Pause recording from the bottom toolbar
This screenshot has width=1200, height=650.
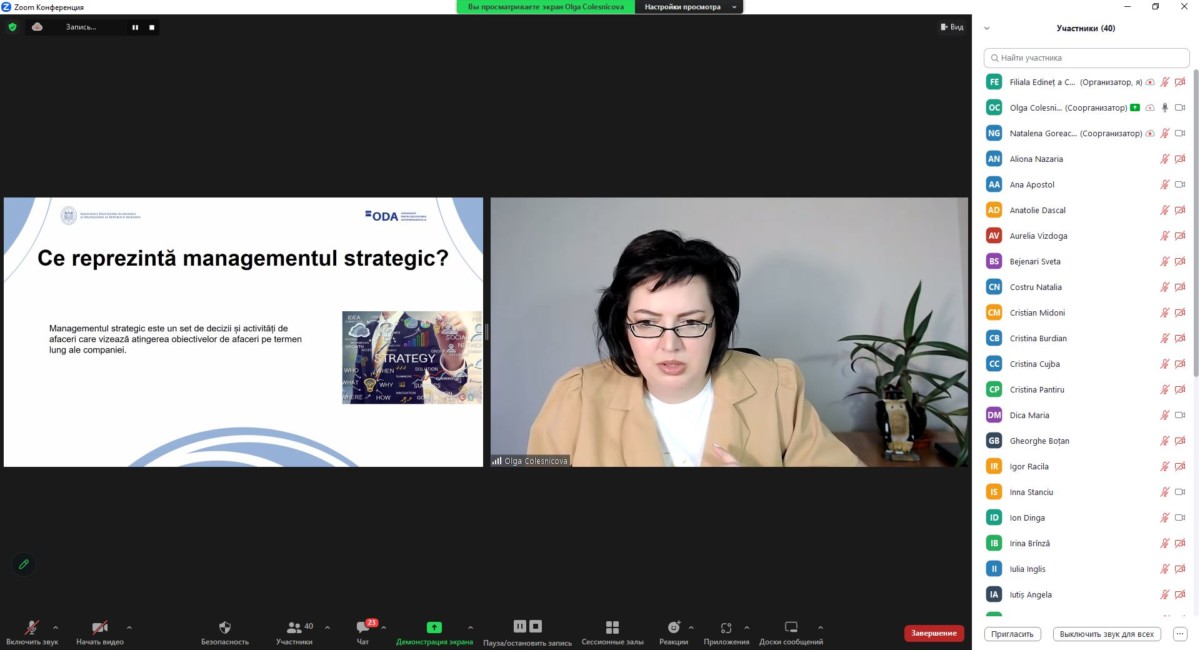pyautogui.click(x=520, y=626)
